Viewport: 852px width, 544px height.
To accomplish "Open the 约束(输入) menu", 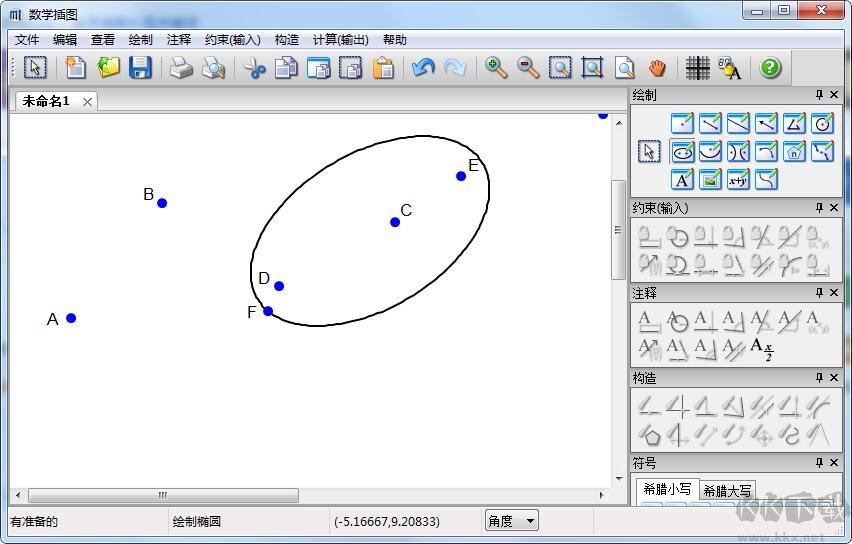I will tap(232, 40).
